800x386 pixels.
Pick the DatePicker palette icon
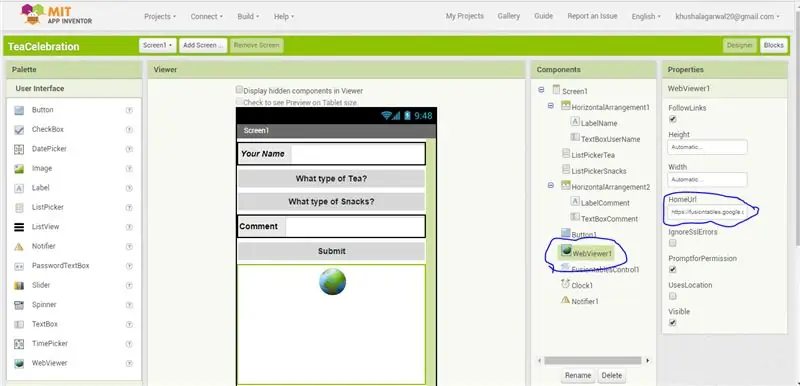[19, 149]
